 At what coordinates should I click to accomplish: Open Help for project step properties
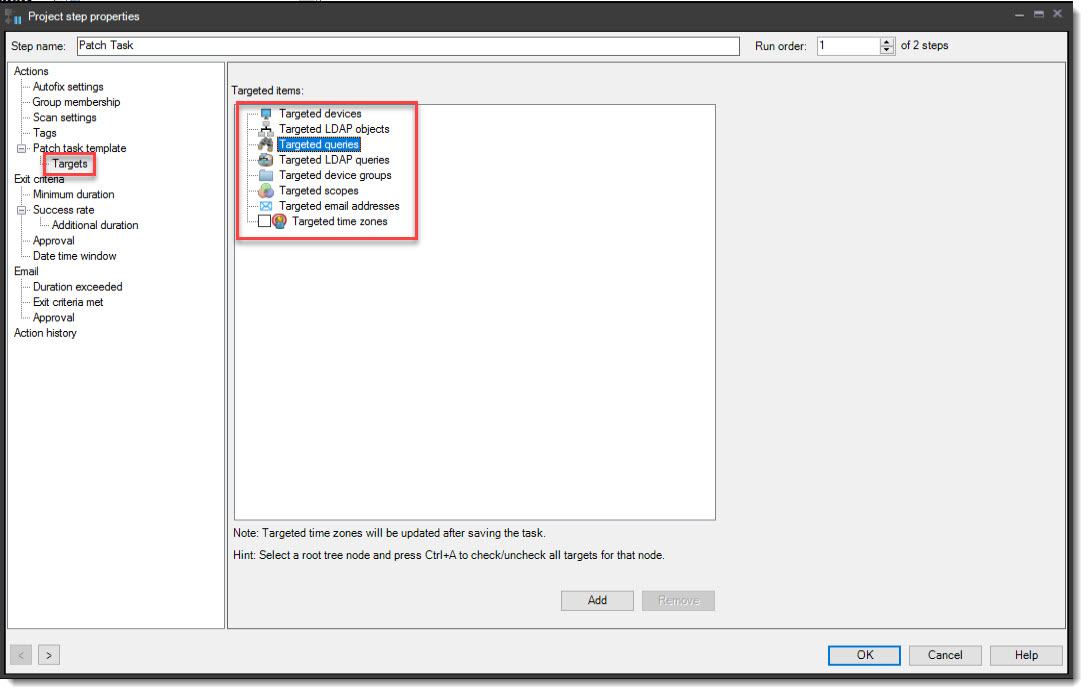click(1026, 655)
